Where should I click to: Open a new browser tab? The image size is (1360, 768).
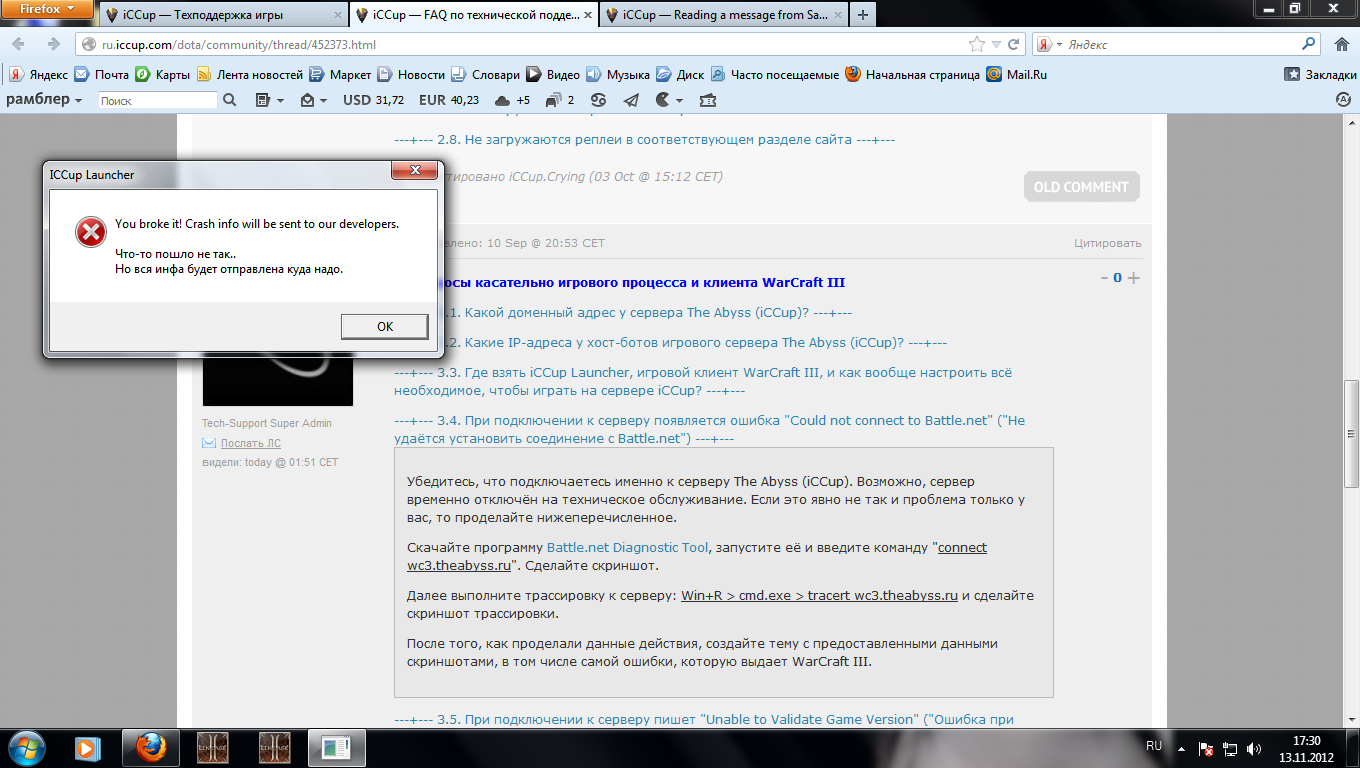(862, 15)
